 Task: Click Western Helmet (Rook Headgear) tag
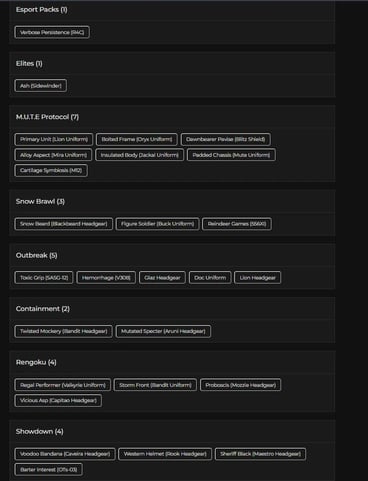(x=165, y=454)
